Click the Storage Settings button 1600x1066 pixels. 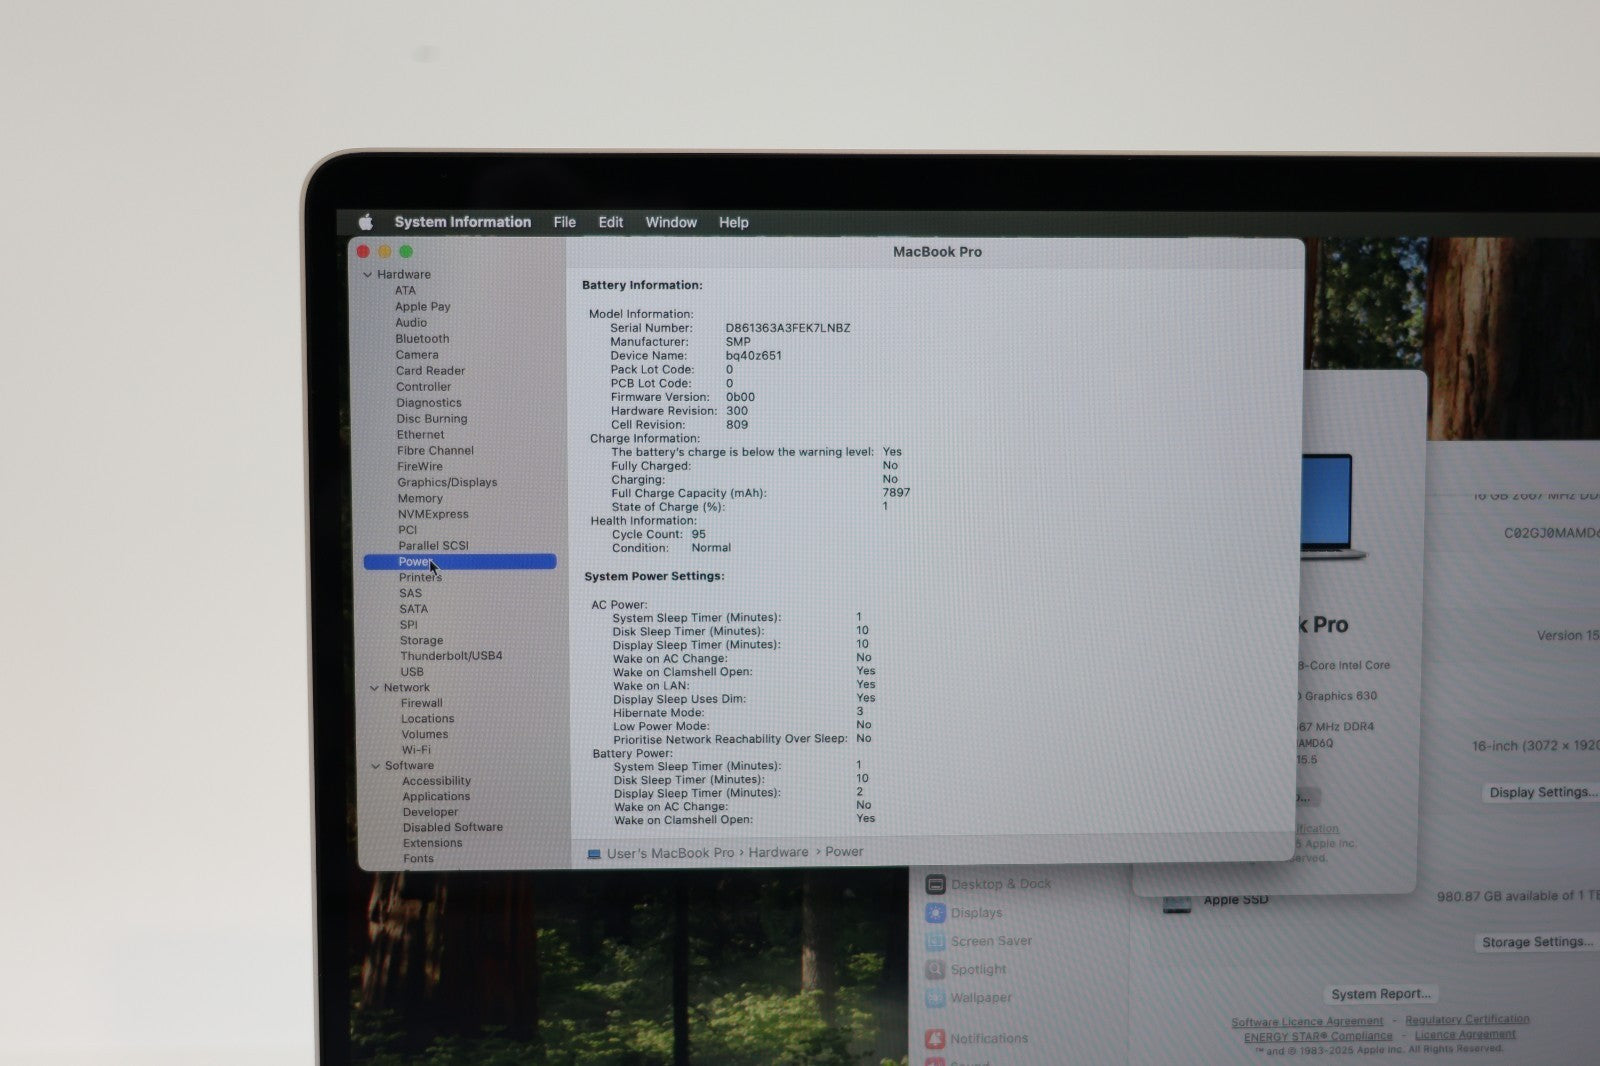pyautogui.click(x=1537, y=942)
